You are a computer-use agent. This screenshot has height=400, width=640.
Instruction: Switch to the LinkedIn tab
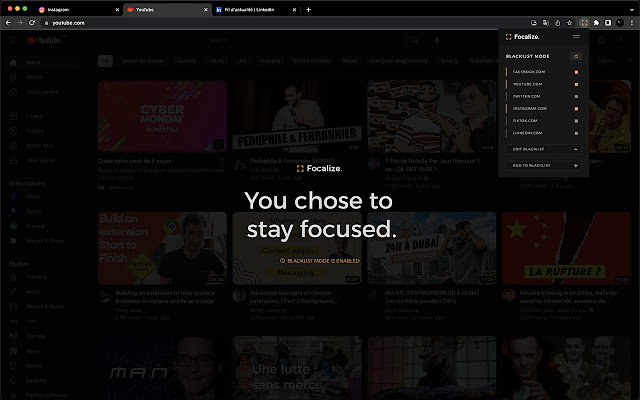pos(256,9)
